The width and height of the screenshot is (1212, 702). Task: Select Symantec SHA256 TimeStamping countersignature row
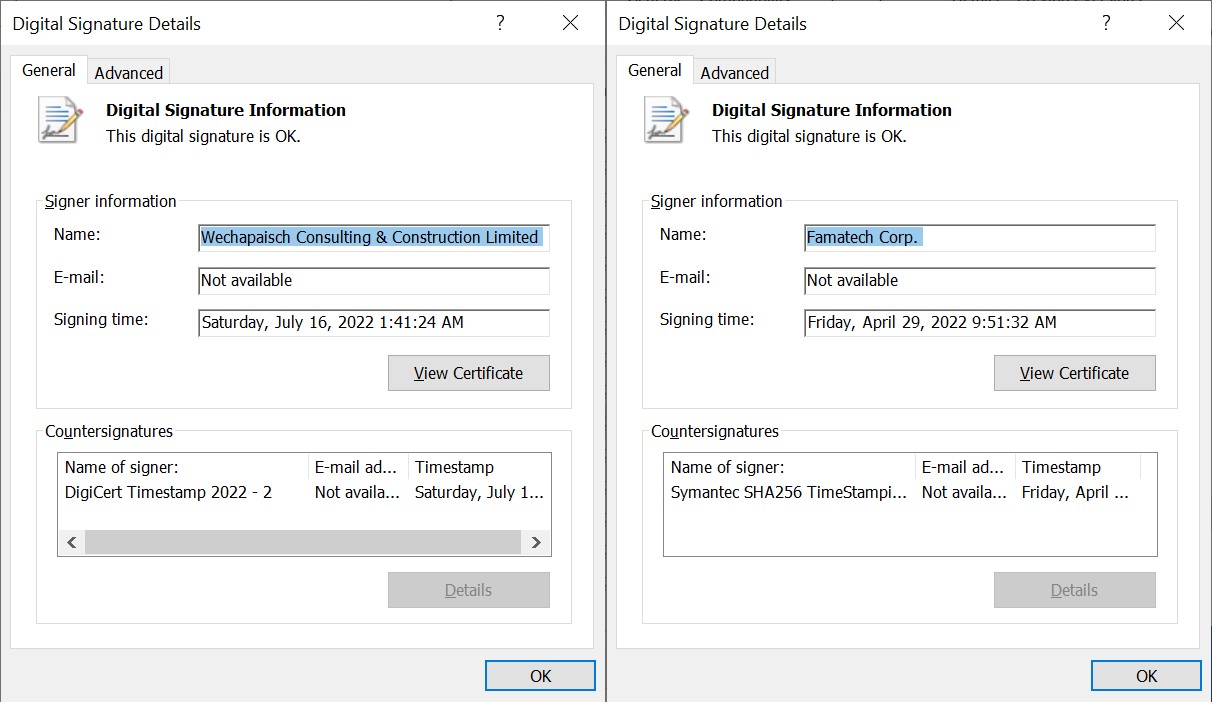[788, 492]
